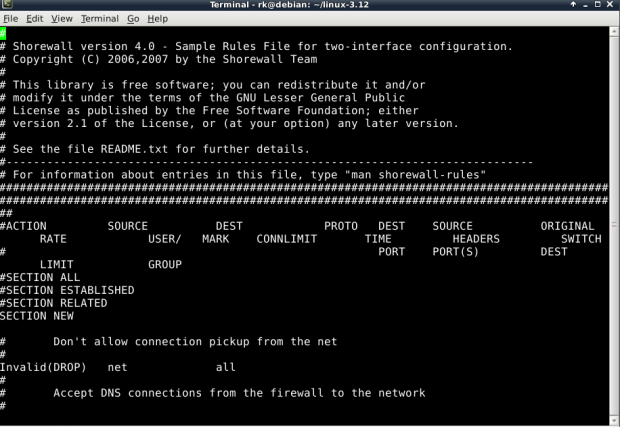Click 'GNU Lesser General Public' text
The image size is (620, 427).
[x=321, y=98]
